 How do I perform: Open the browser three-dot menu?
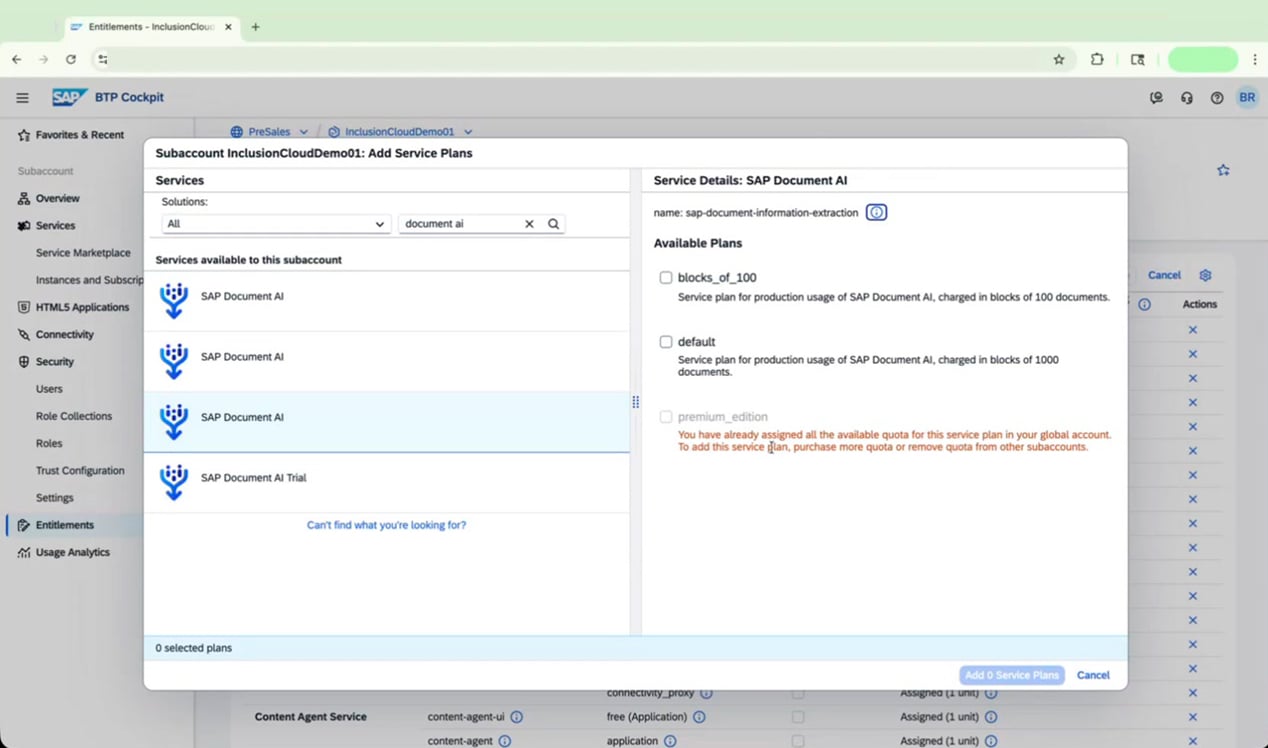[1254, 59]
